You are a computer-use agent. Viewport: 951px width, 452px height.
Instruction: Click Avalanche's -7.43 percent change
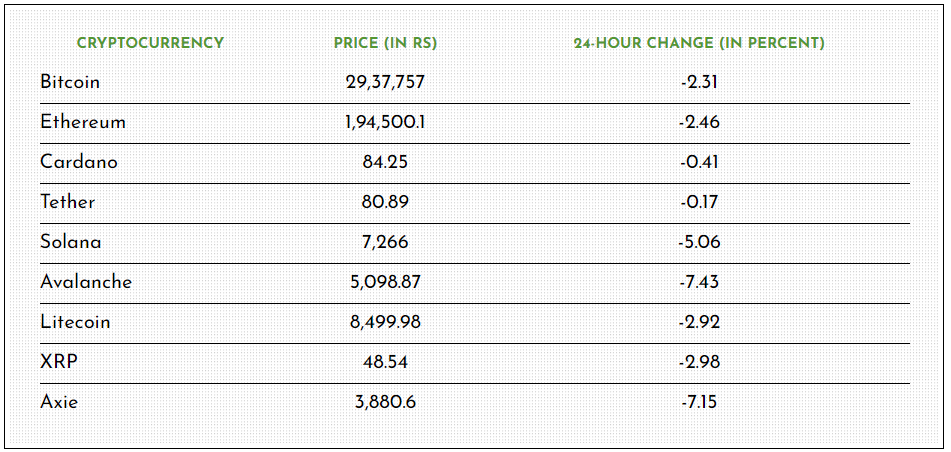699,282
